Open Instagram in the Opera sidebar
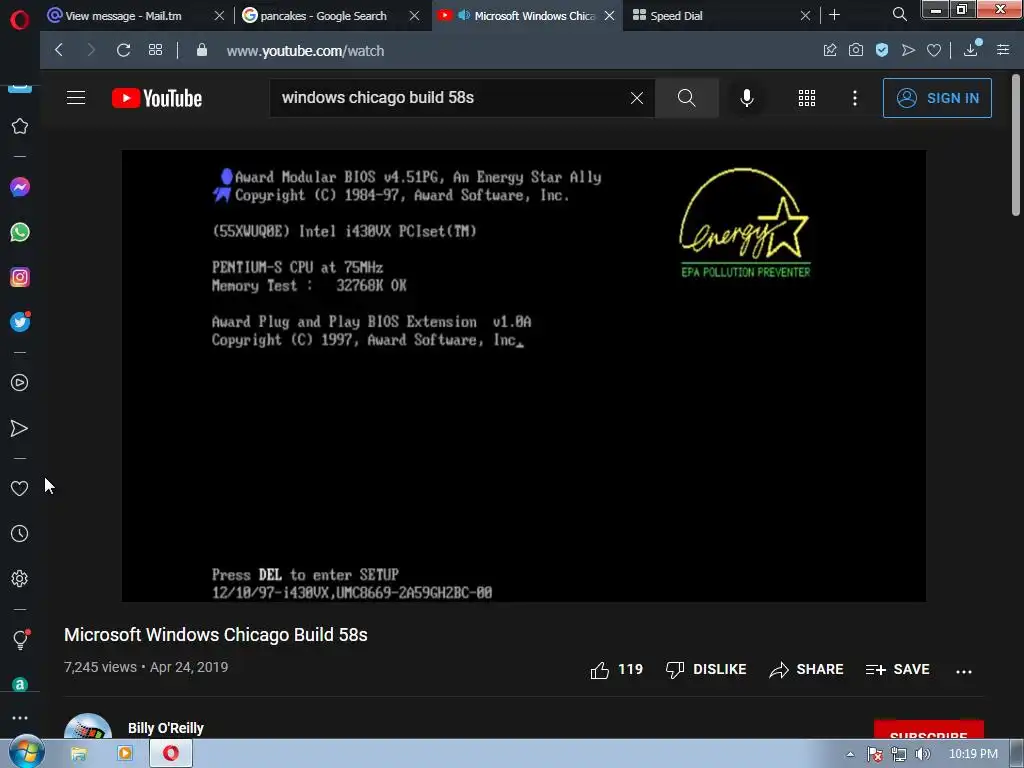1024x768 pixels. pyautogui.click(x=20, y=277)
